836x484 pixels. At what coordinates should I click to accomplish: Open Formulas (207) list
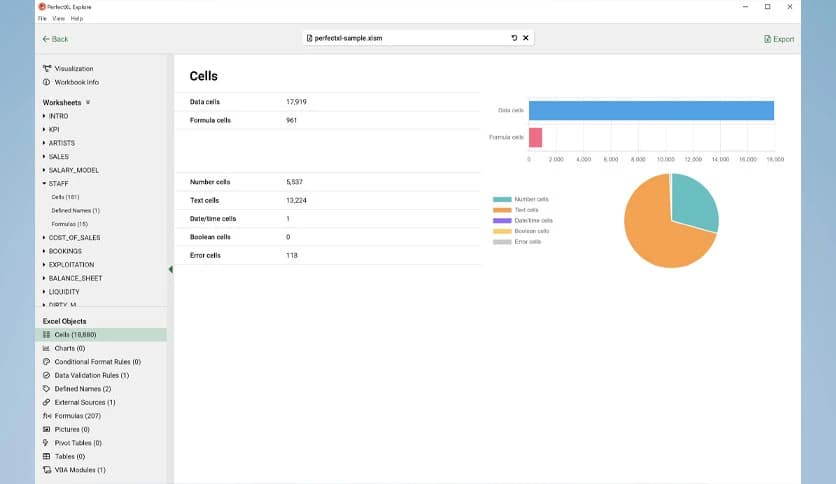[71, 416]
